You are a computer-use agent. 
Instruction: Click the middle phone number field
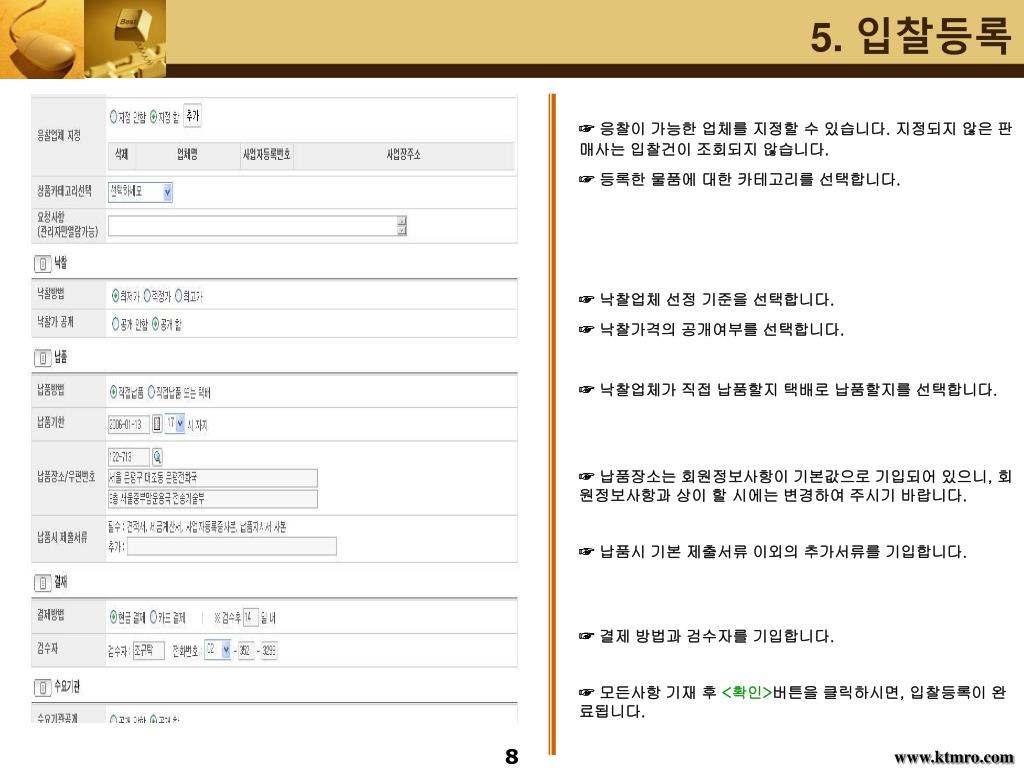[246, 650]
